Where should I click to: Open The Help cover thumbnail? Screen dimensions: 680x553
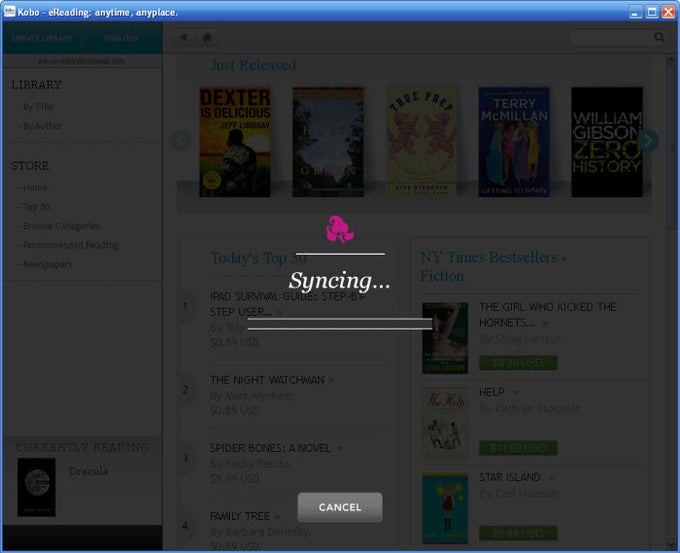(x=445, y=423)
